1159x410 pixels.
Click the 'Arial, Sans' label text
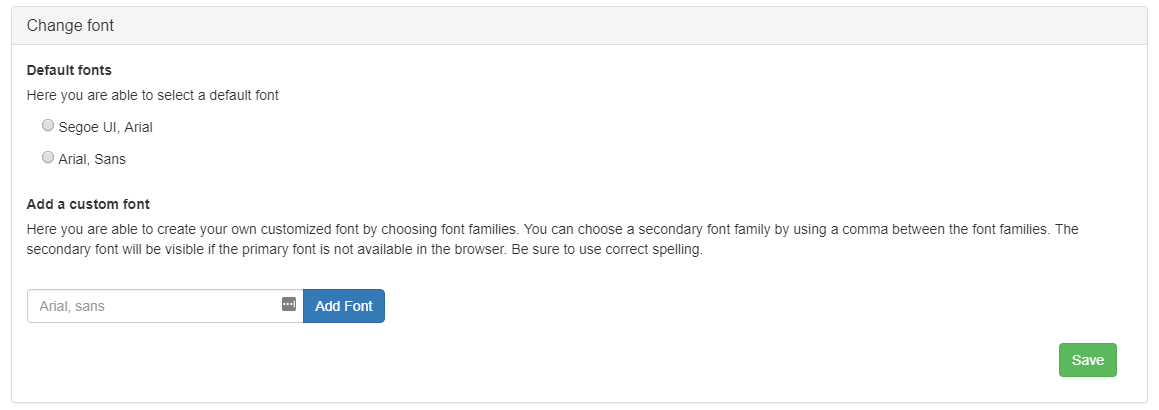(92, 158)
